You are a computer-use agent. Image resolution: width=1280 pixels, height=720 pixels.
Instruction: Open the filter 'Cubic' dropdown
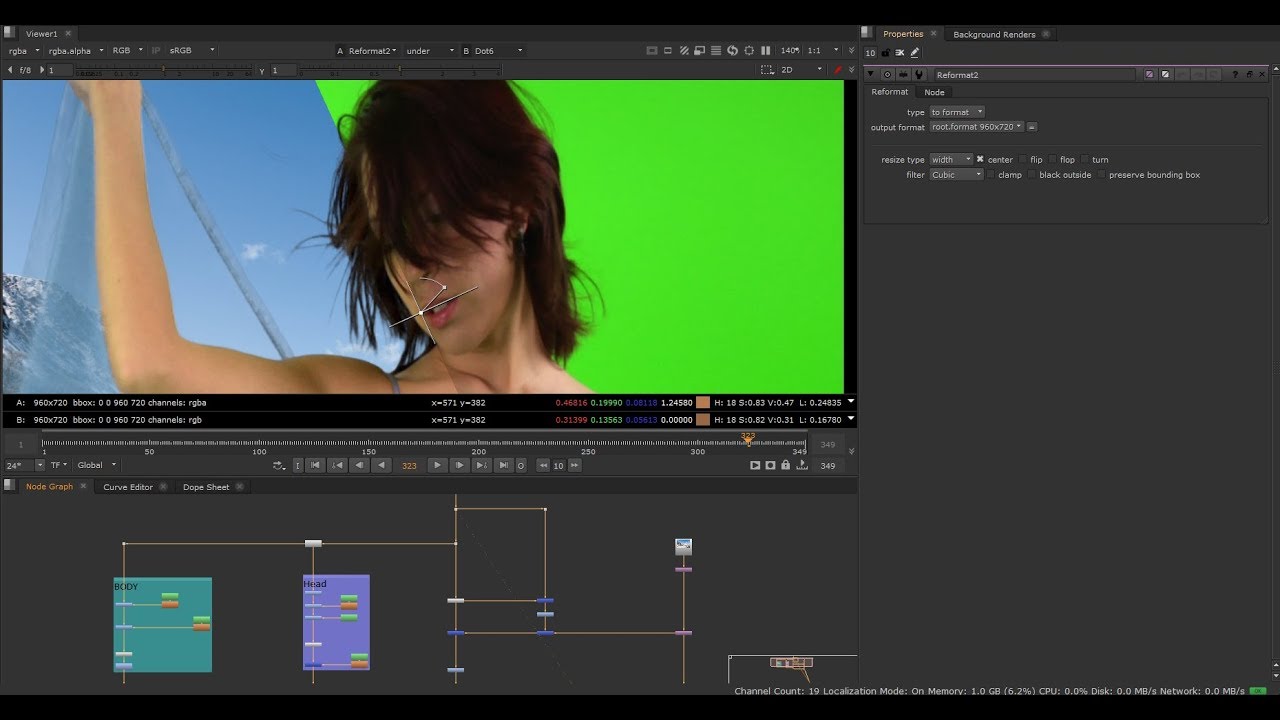tap(956, 175)
